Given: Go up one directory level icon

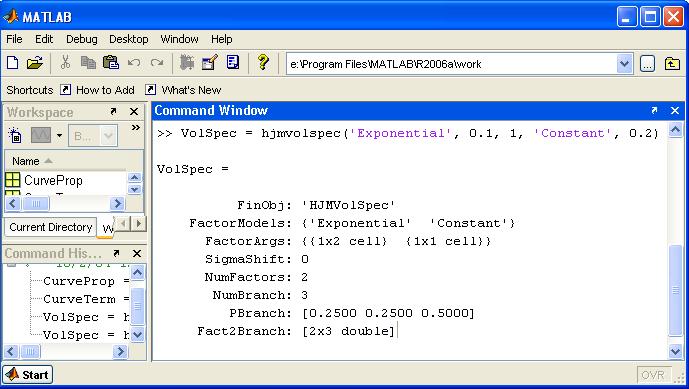Looking at the screenshot, I should (672, 64).
